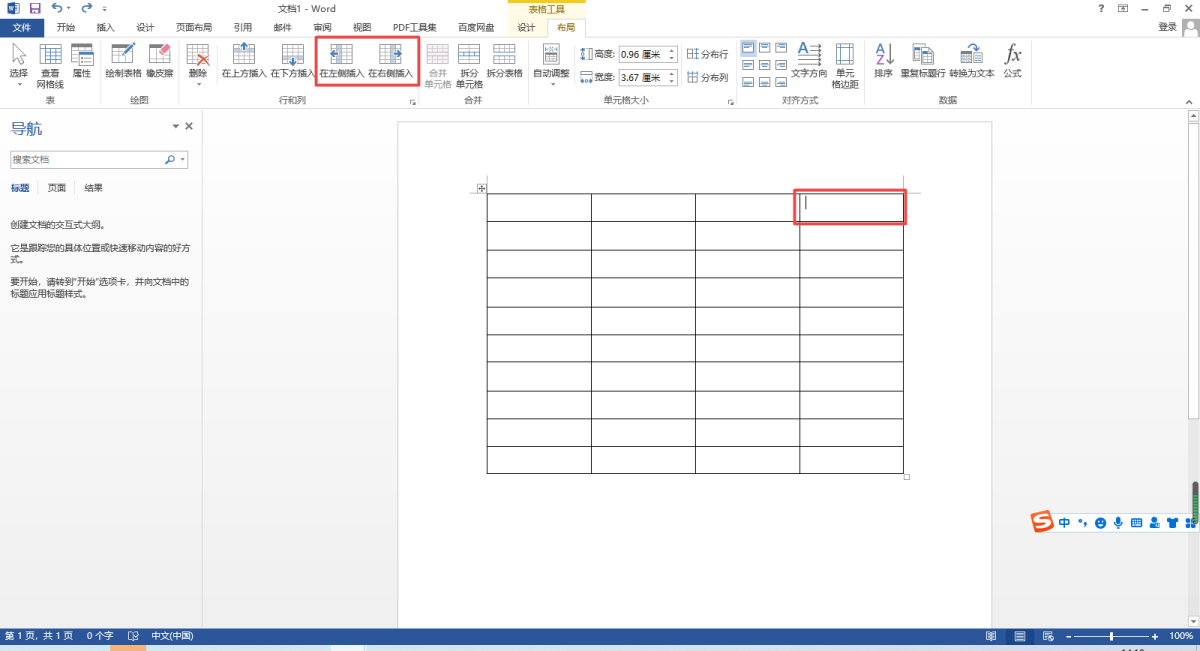Click the 分布行 distribute rows button
Image resolution: width=1200 pixels, height=651 pixels.
coord(707,54)
